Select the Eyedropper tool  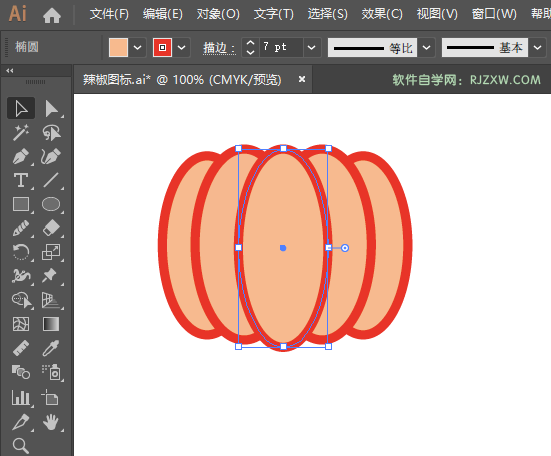tap(51, 348)
